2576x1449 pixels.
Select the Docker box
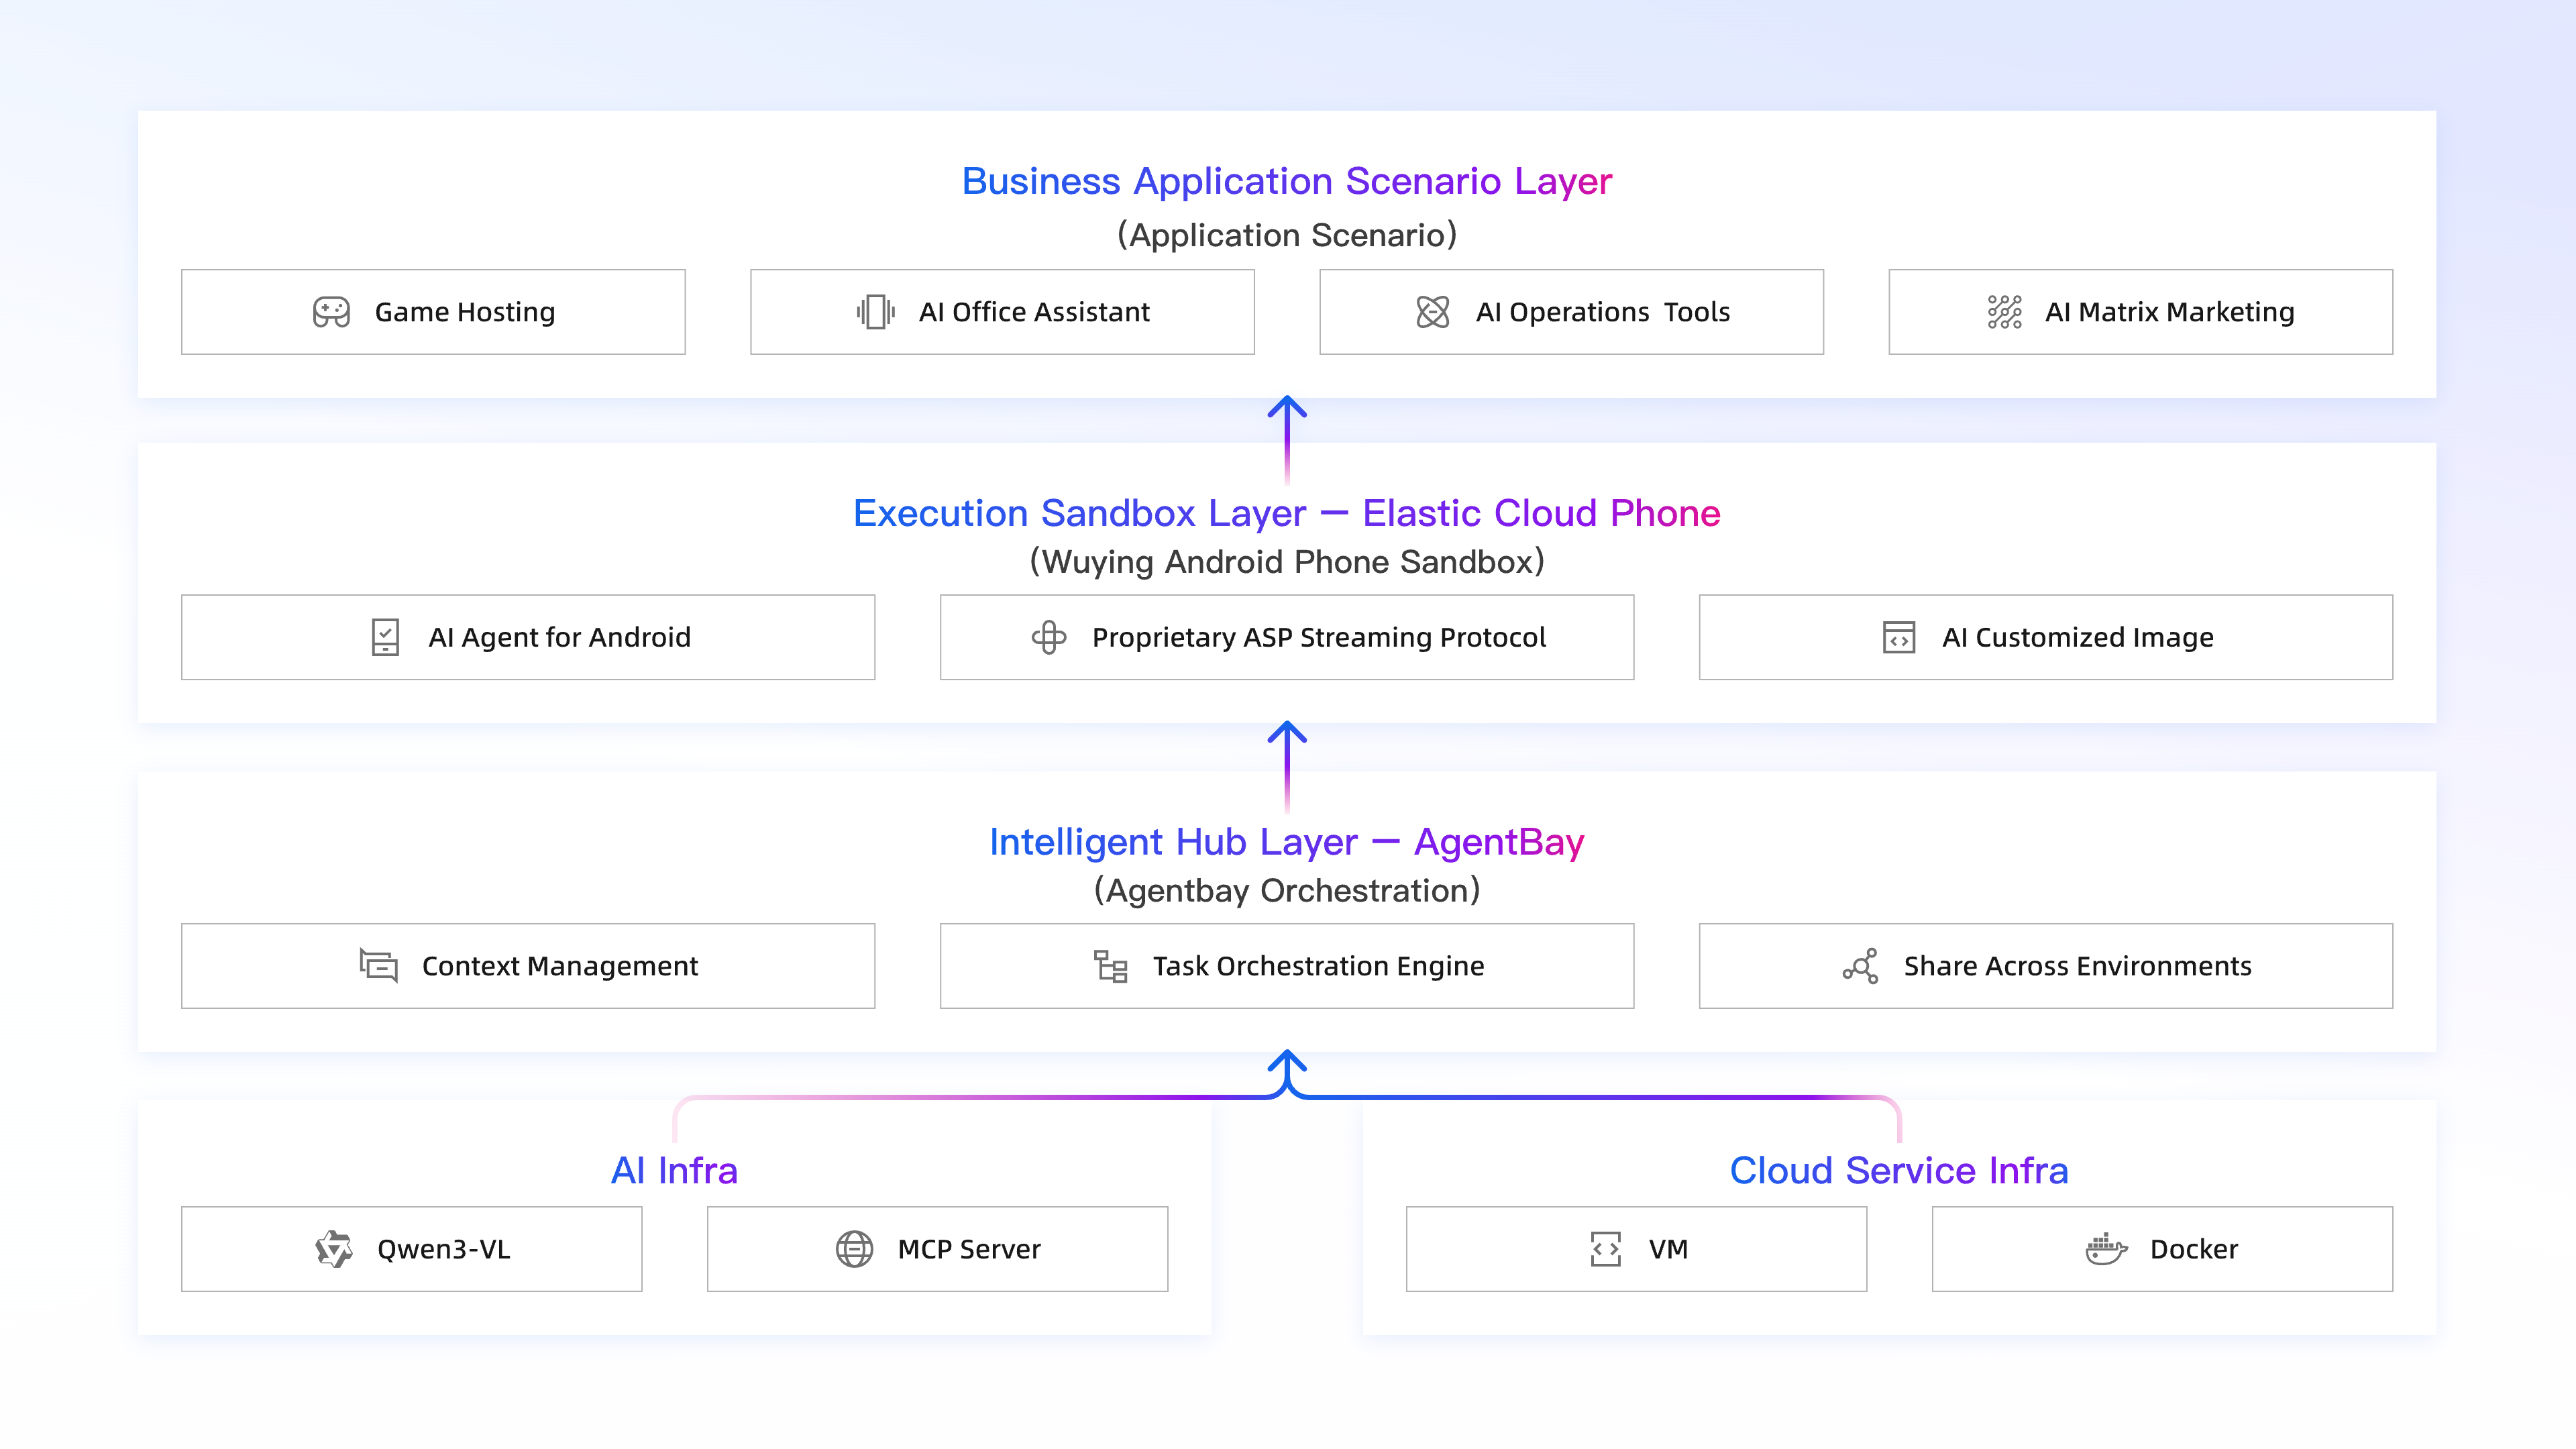point(2162,1249)
